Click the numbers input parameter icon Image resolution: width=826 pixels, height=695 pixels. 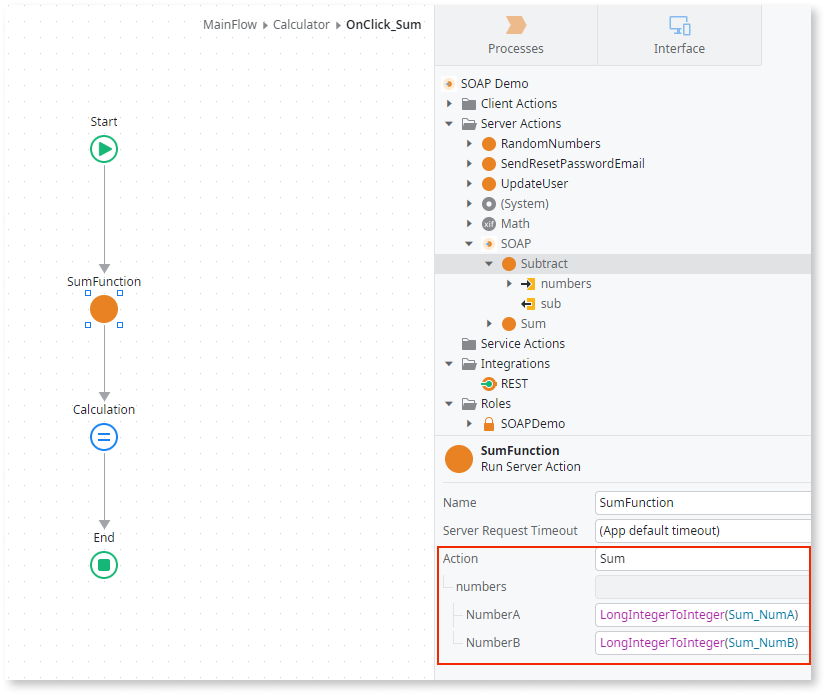click(527, 283)
